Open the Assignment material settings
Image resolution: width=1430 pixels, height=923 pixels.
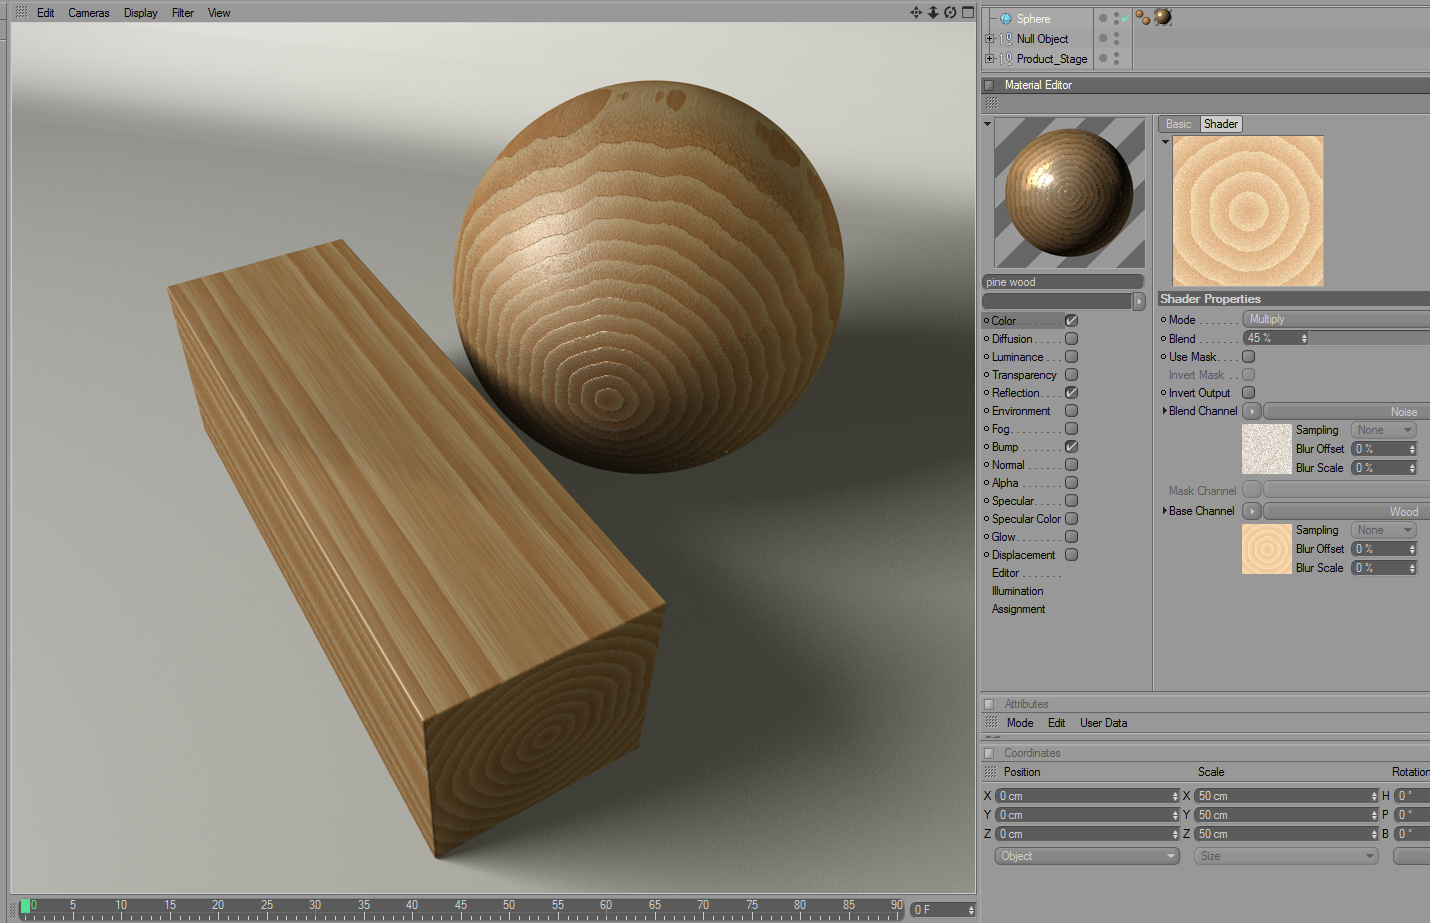tap(1018, 609)
